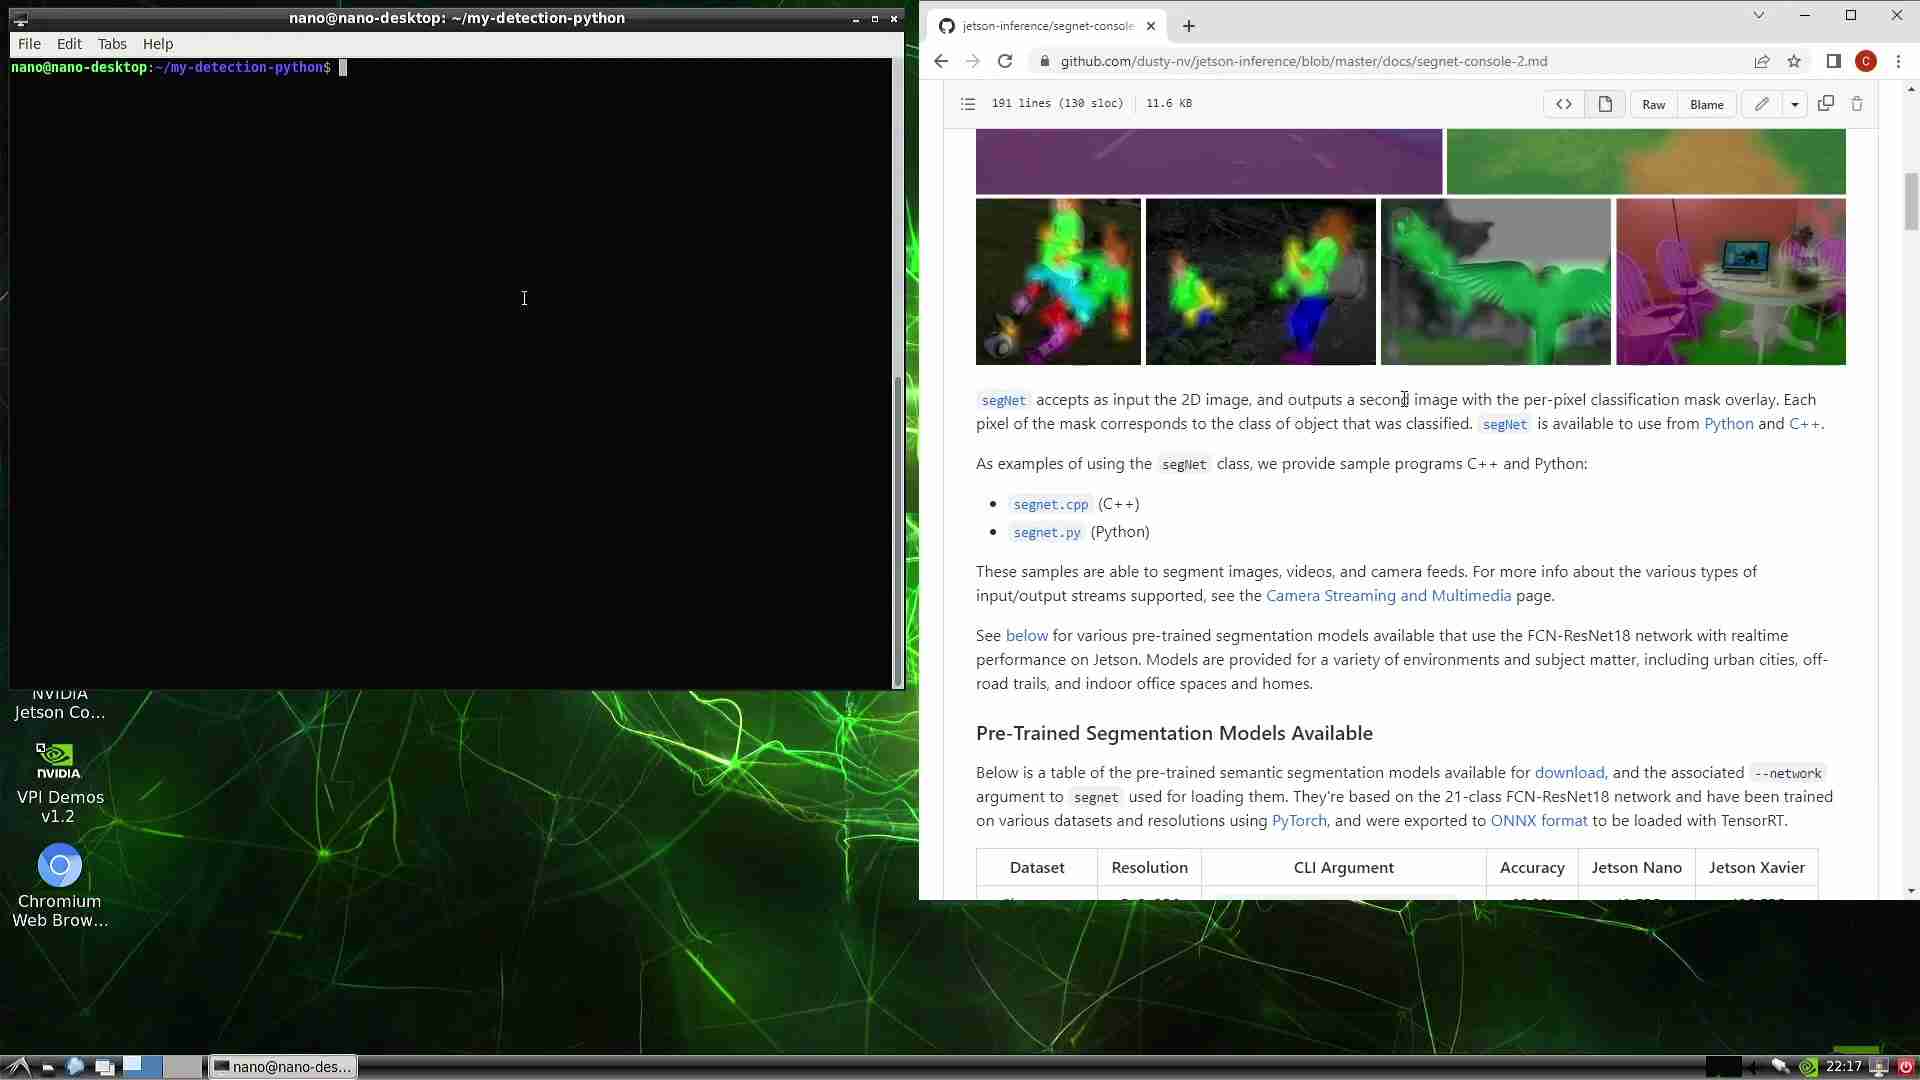Open the Tabs menu in terminal
The image size is (1920, 1080).
coord(112,44)
